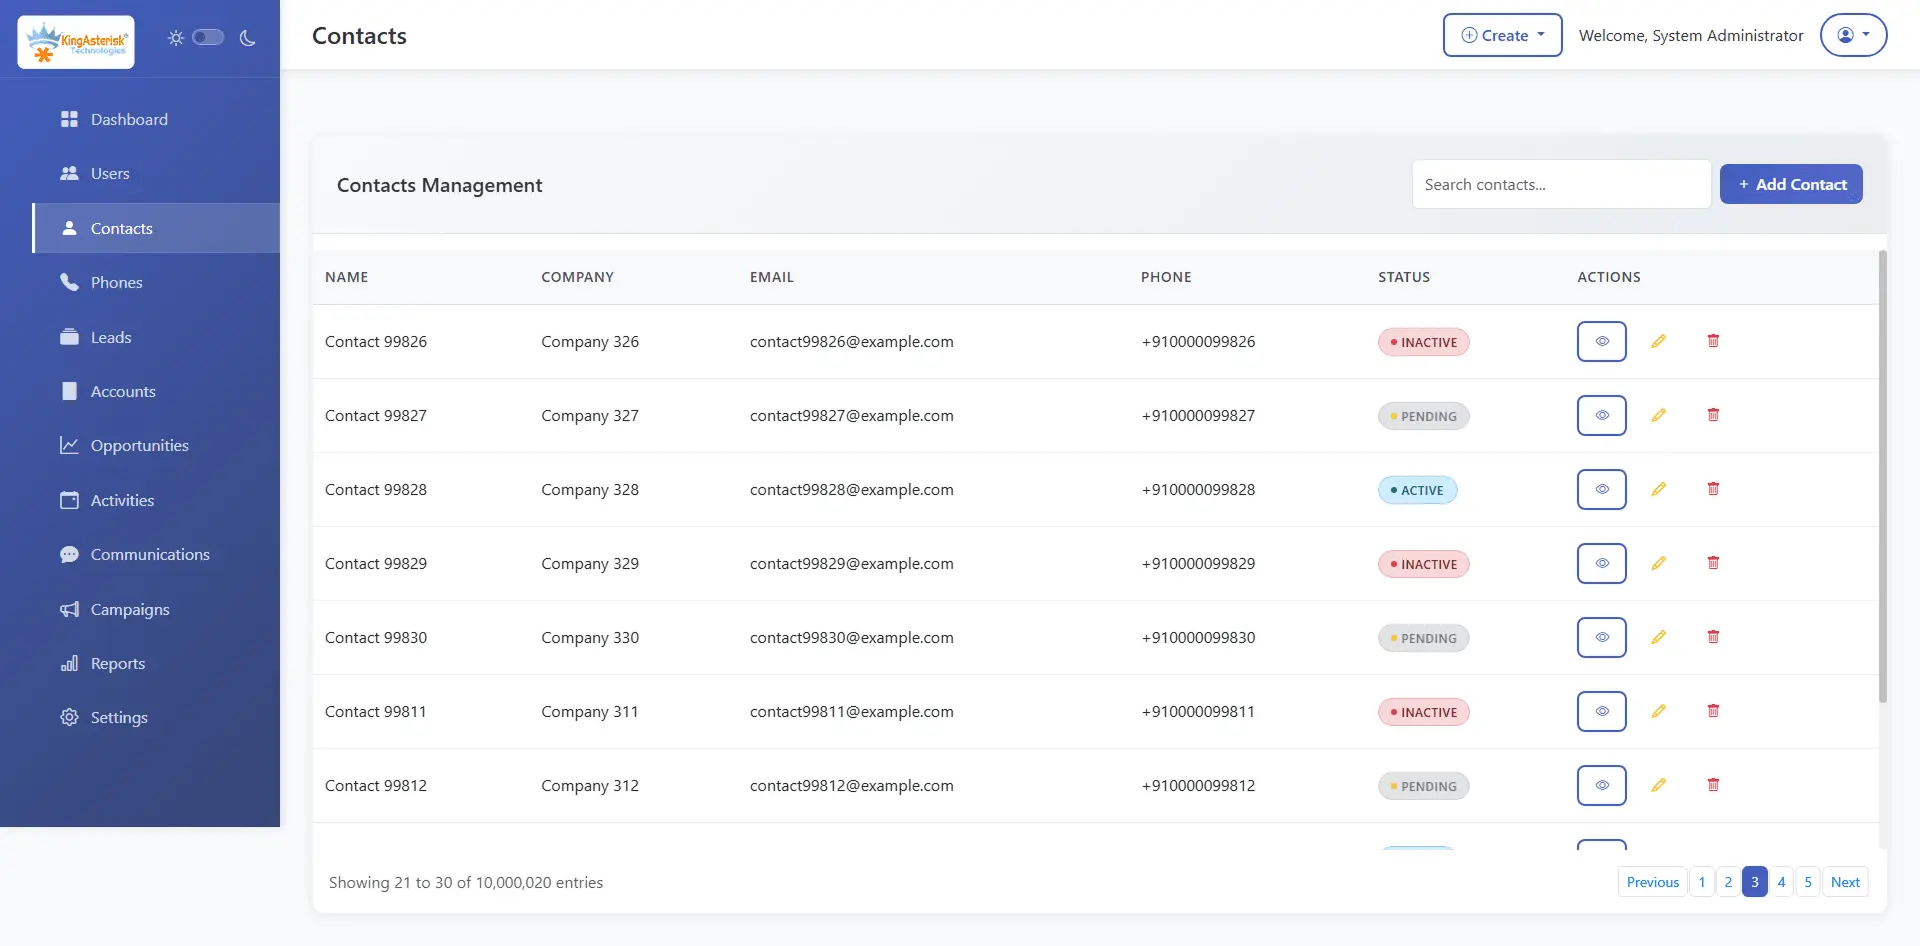Click the table vertical scrollbar
1920x946 pixels.
(x=1883, y=476)
